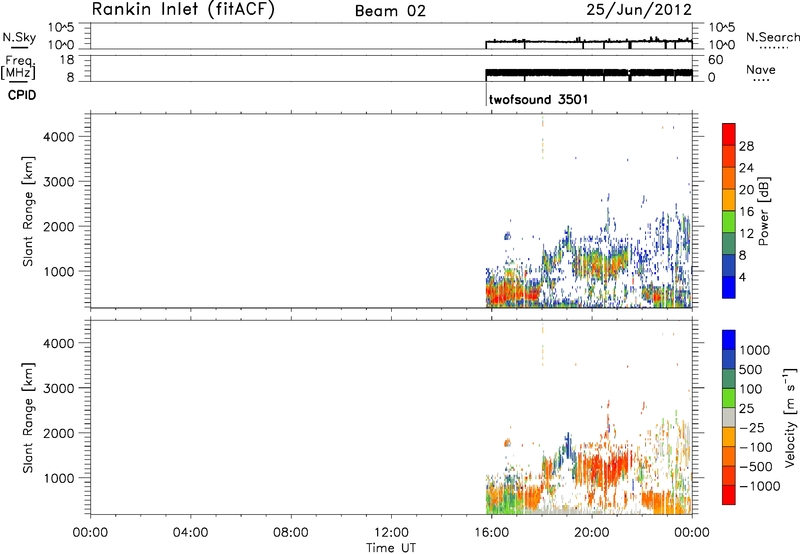Screen dimensions: 800x554
Task: Click the 16 tick label on the power colorbar
Action: point(746,212)
